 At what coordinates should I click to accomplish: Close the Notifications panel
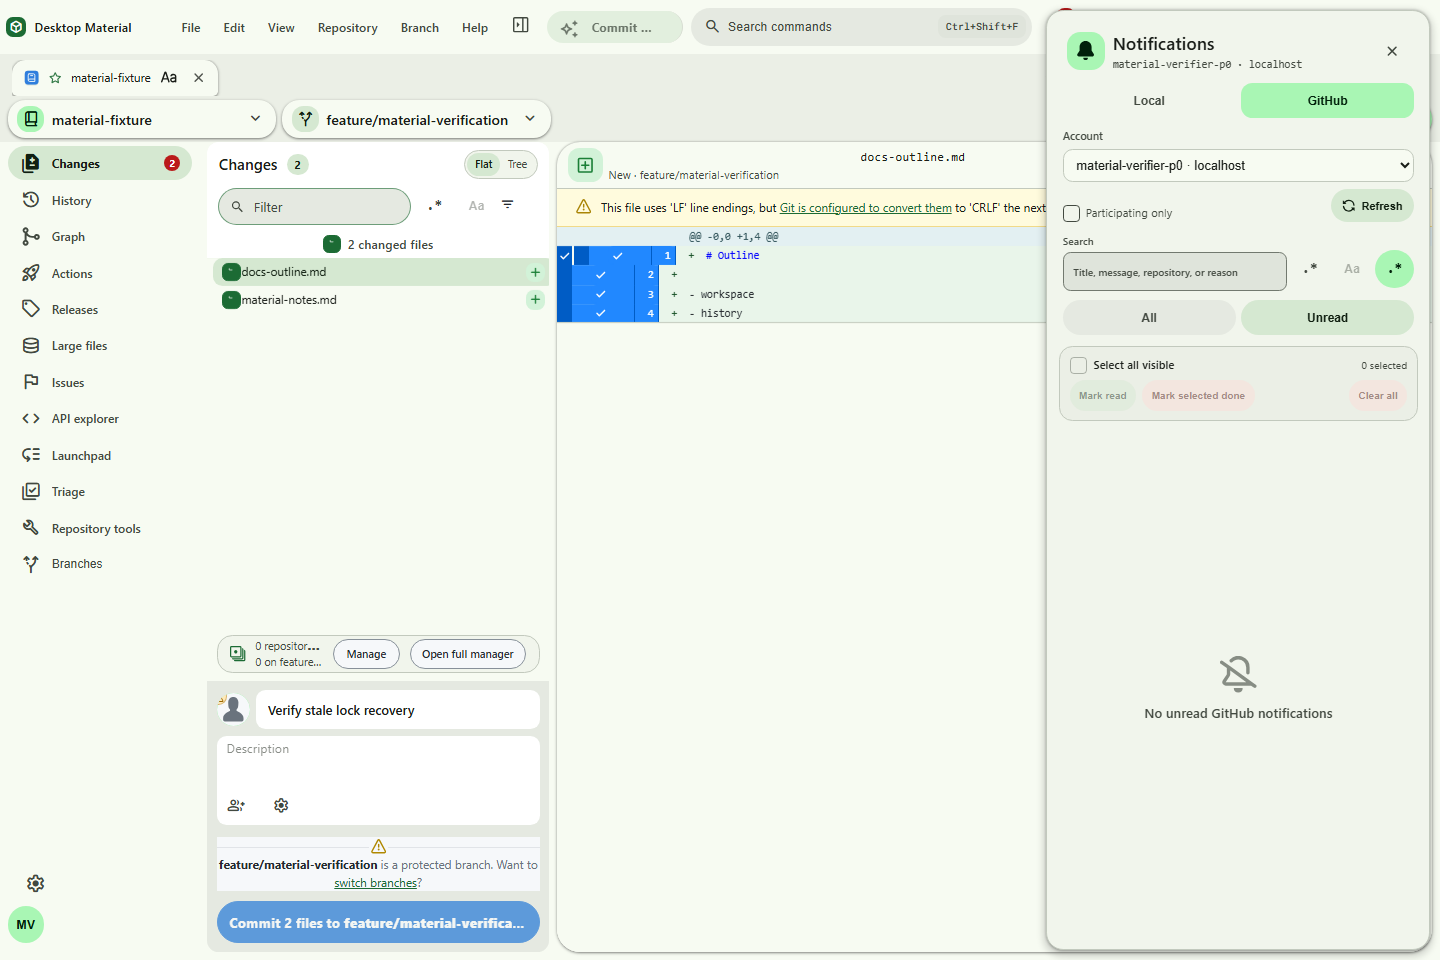click(x=1392, y=51)
